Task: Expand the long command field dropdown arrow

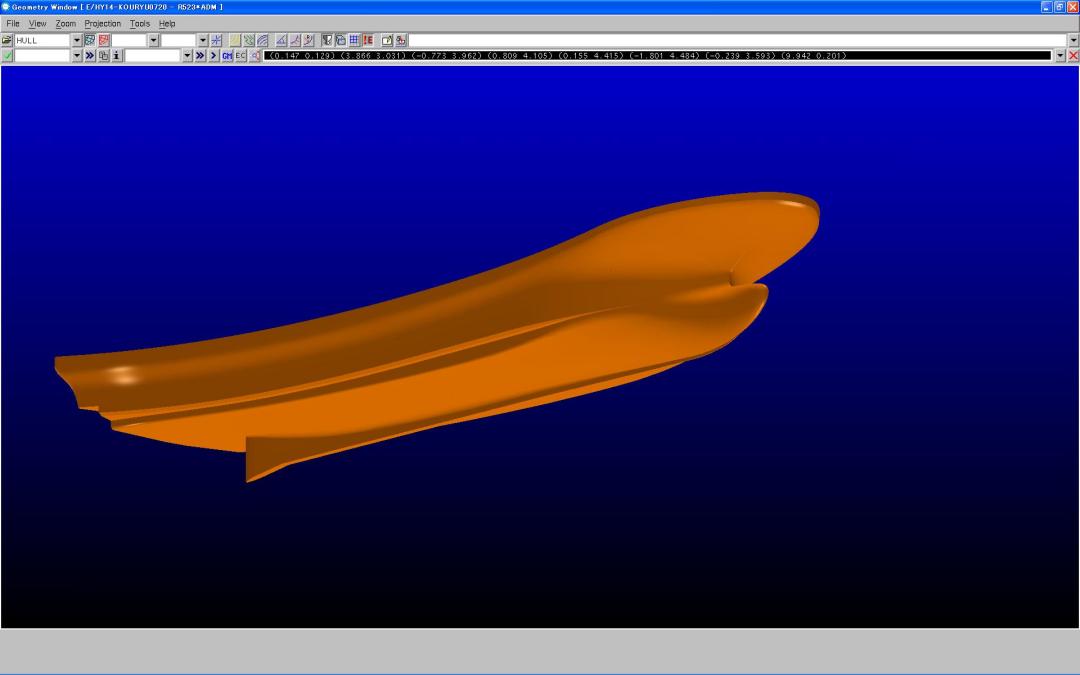Action: 1073,40
